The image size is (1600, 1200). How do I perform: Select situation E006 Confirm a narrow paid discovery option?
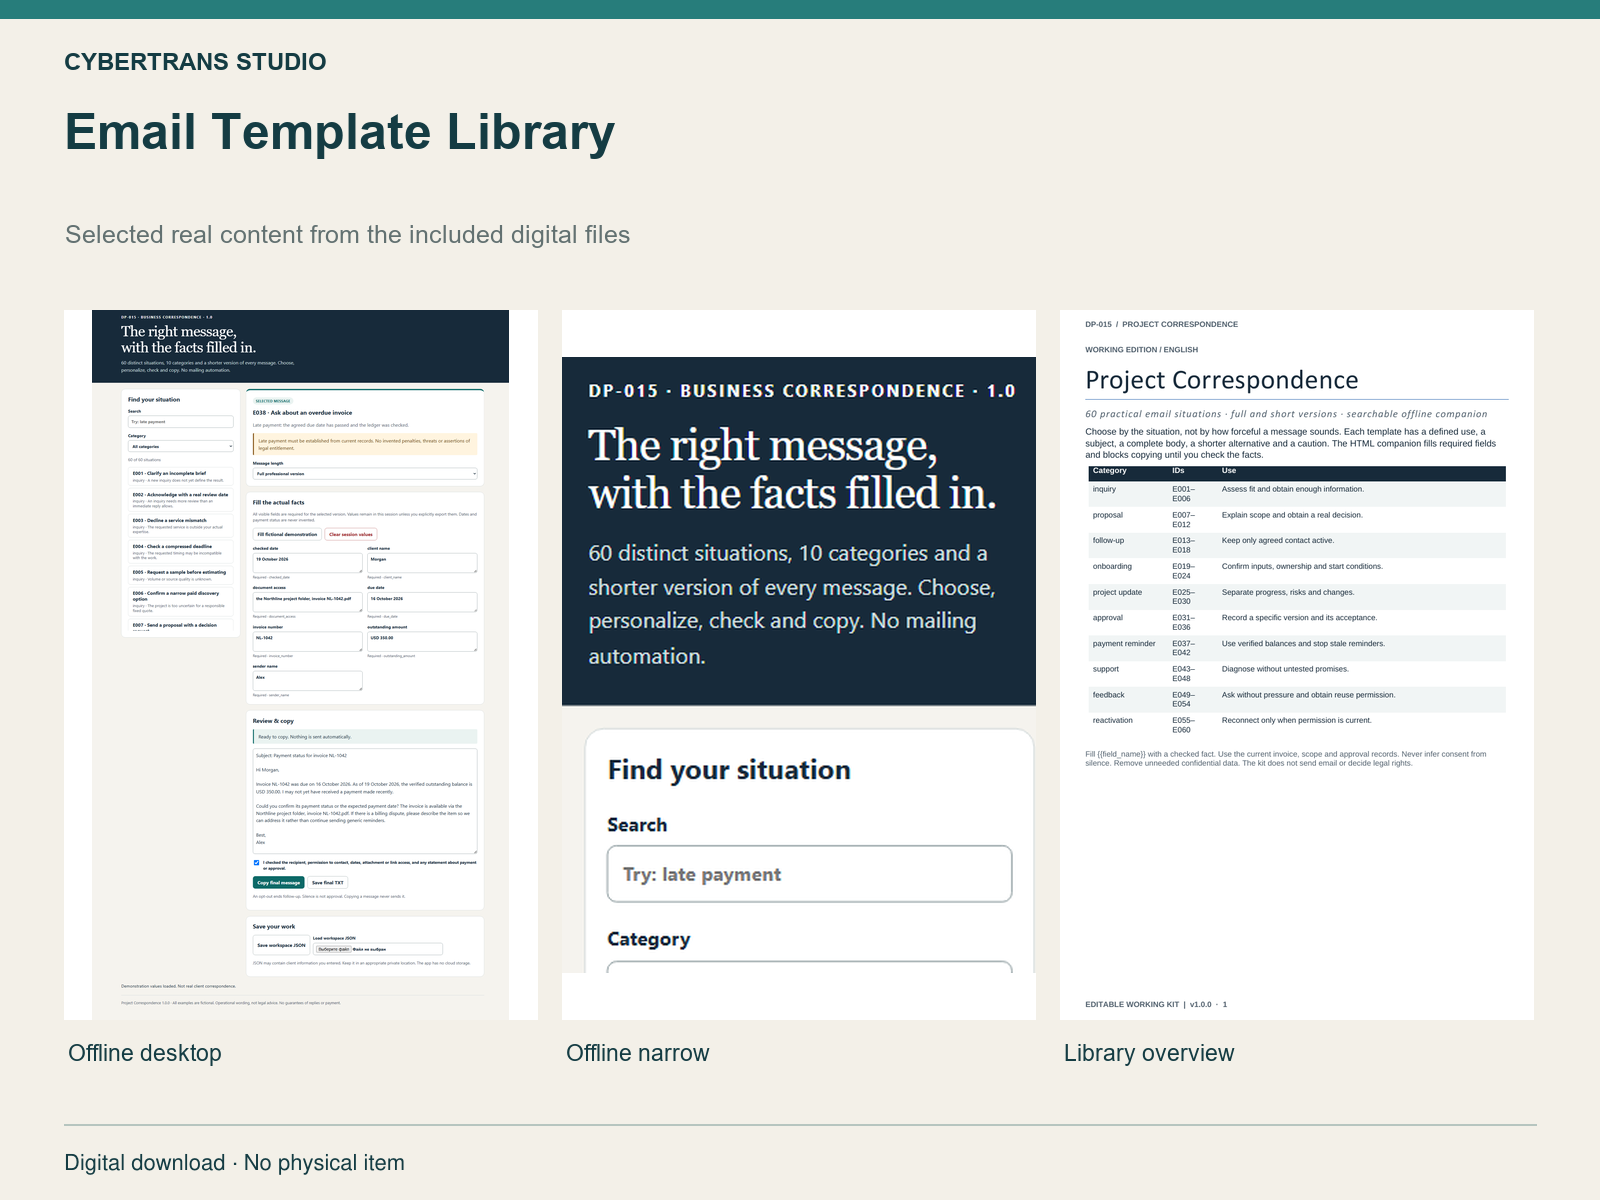(180, 602)
